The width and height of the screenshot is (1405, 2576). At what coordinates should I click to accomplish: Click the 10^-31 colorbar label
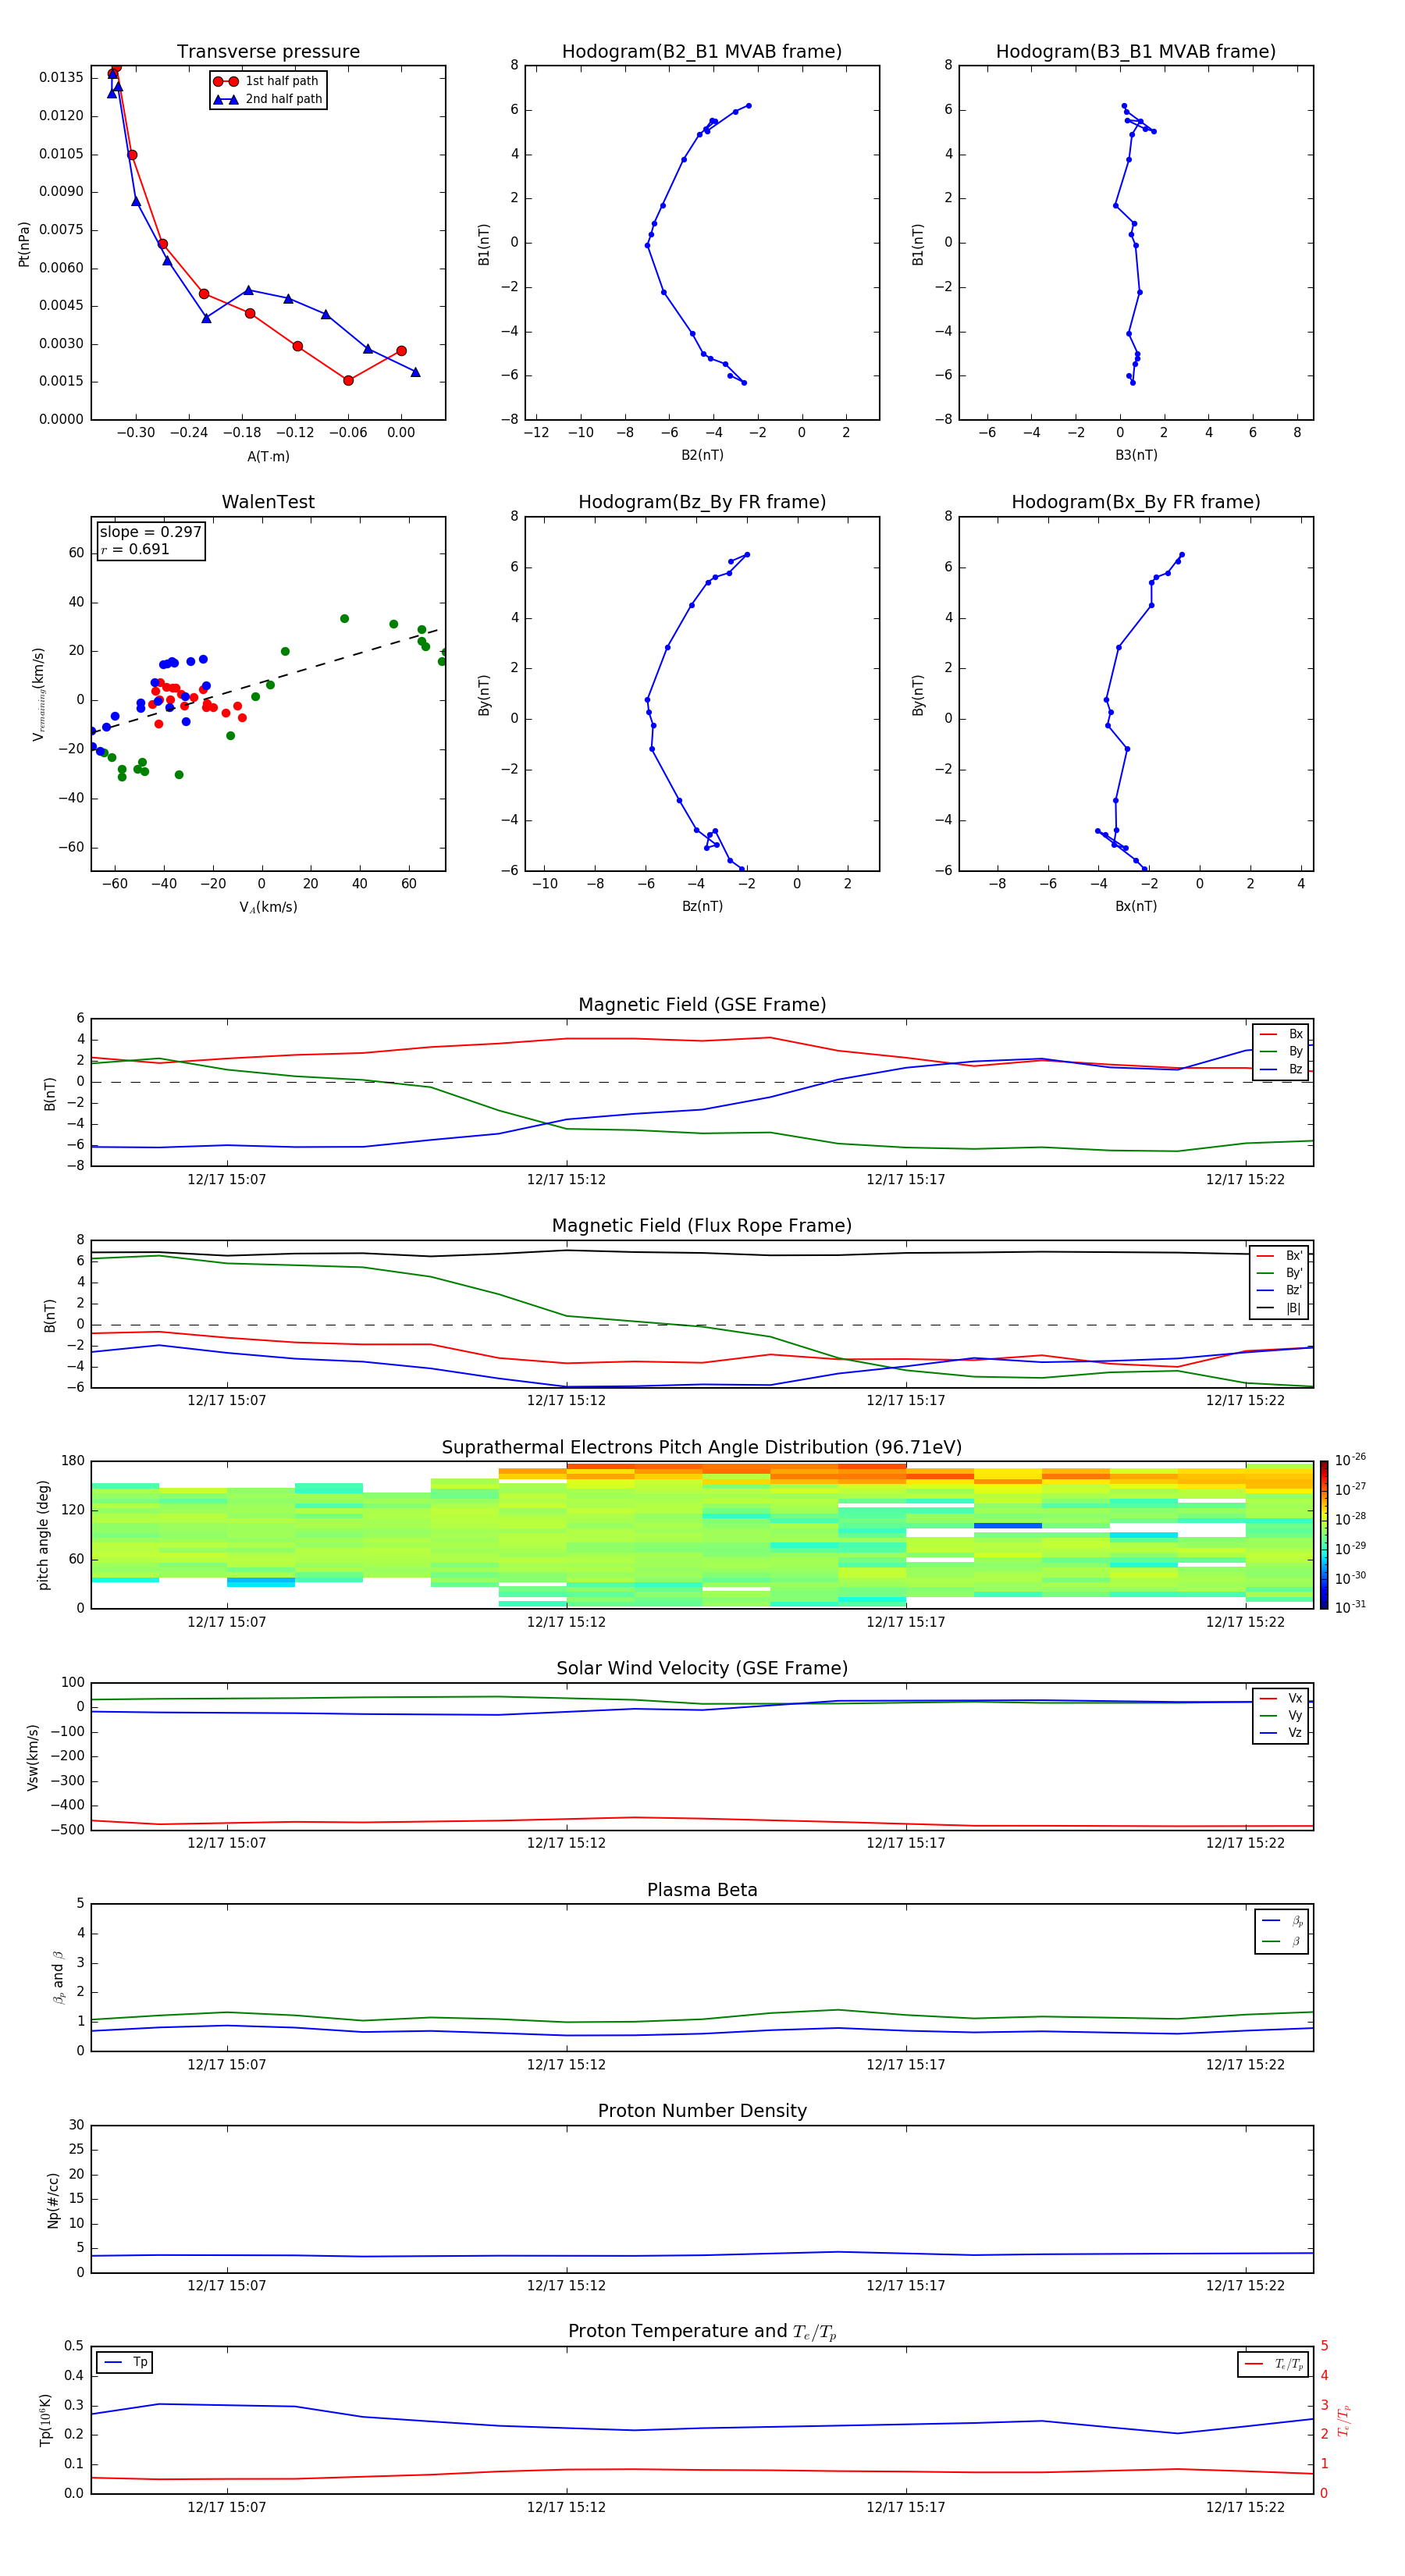1350,1607
